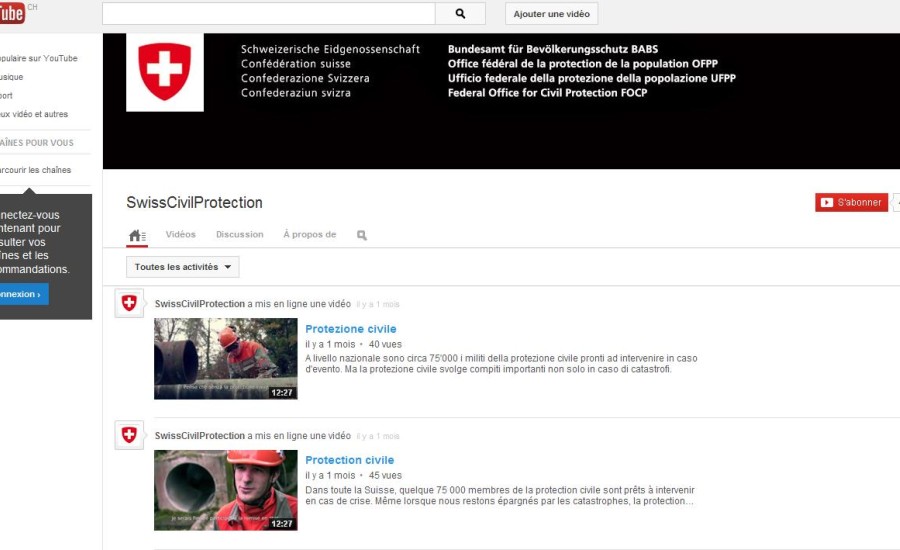
Task: Open the 'Protection civile' video title link
Action: [349, 460]
